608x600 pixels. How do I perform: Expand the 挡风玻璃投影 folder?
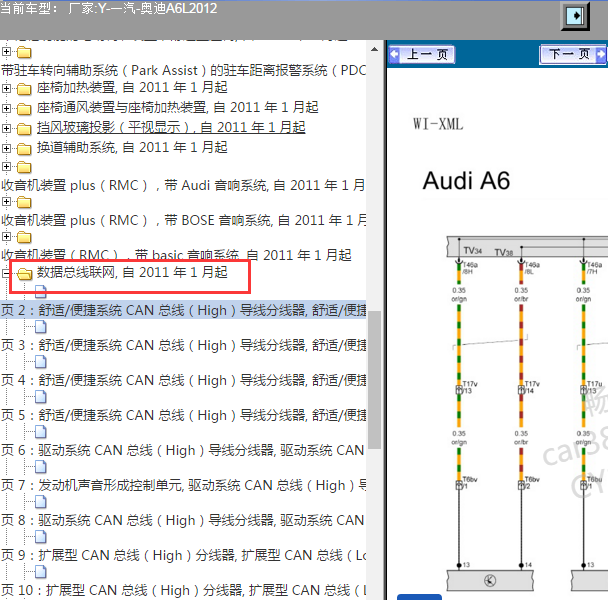(6, 128)
